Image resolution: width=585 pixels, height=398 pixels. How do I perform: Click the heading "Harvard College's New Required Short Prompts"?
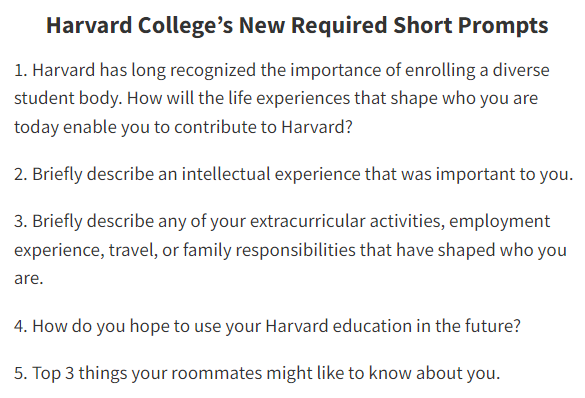click(x=297, y=26)
